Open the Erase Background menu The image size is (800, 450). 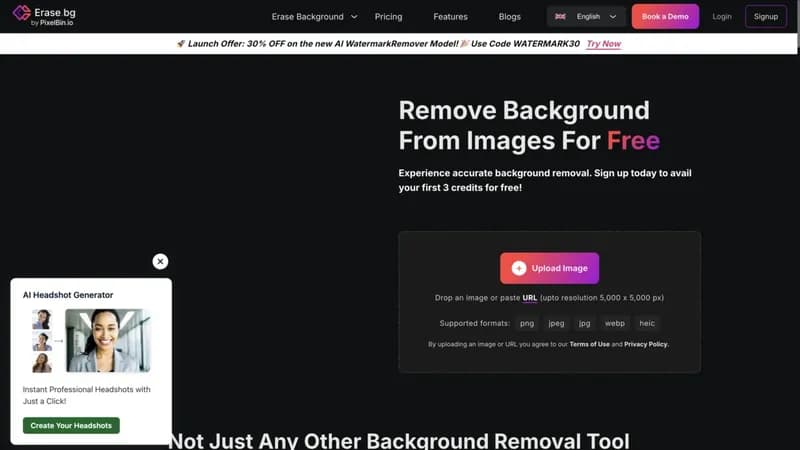(x=308, y=17)
